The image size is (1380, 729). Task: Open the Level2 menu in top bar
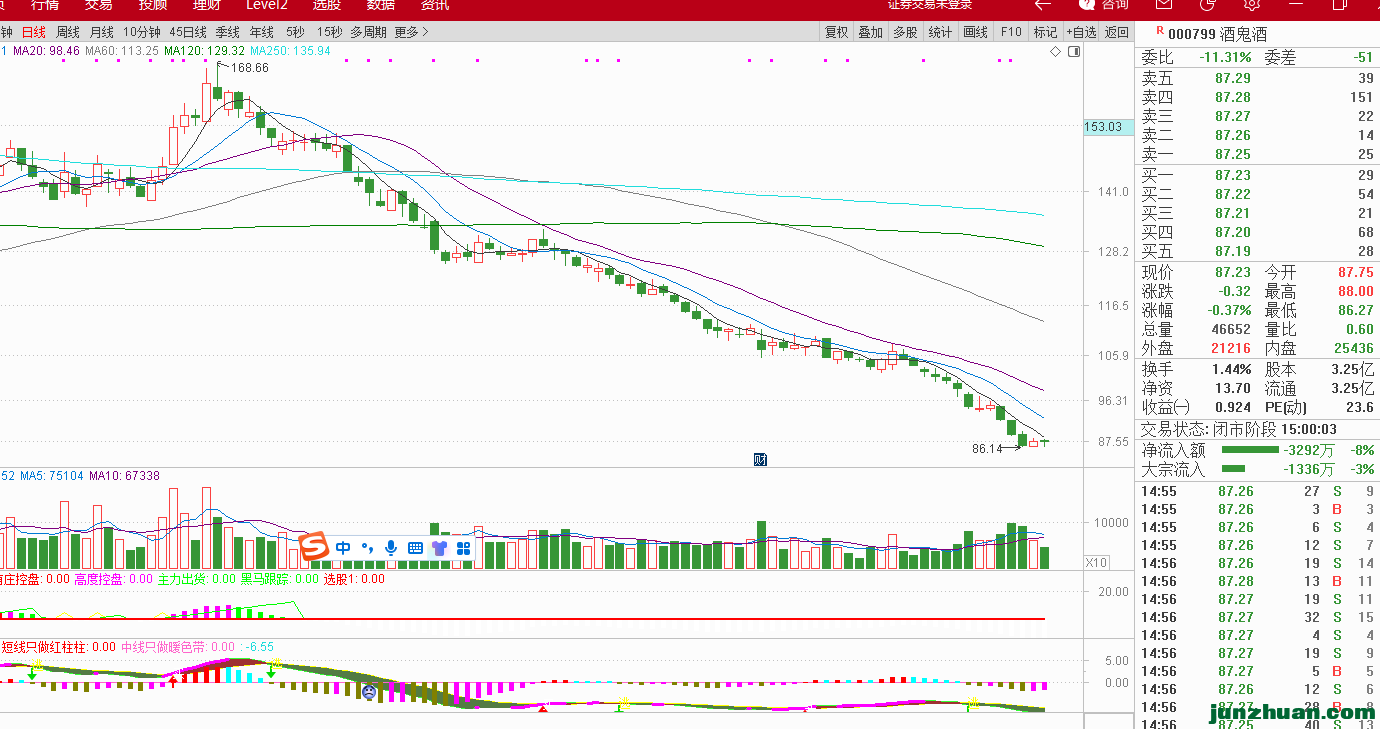click(266, 5)
